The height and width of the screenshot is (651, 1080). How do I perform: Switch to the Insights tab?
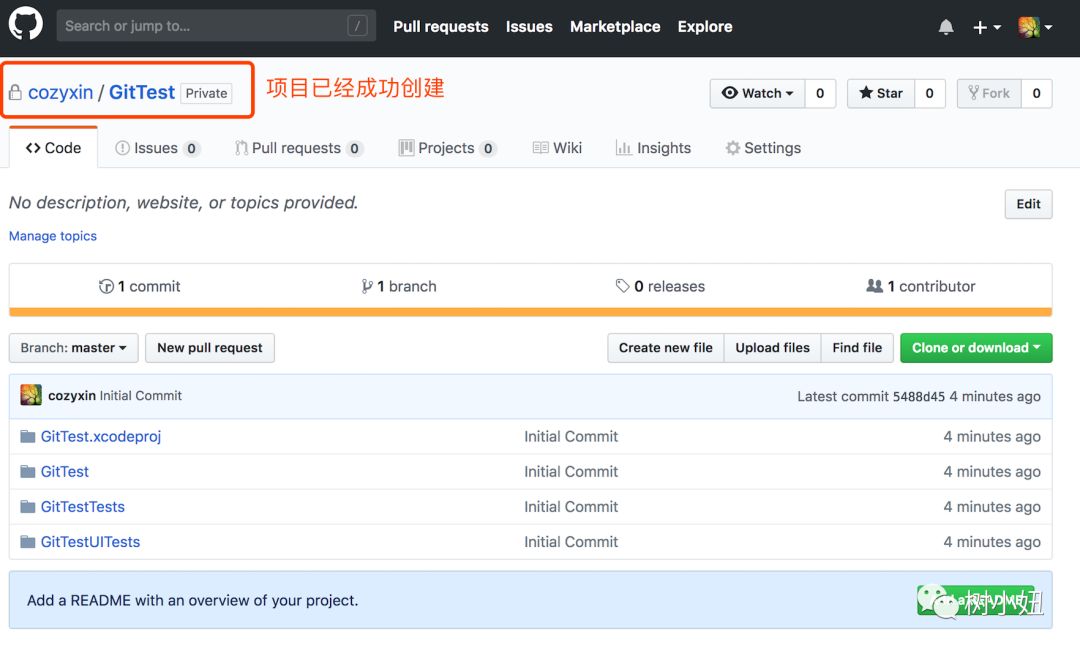click(653, 148)
